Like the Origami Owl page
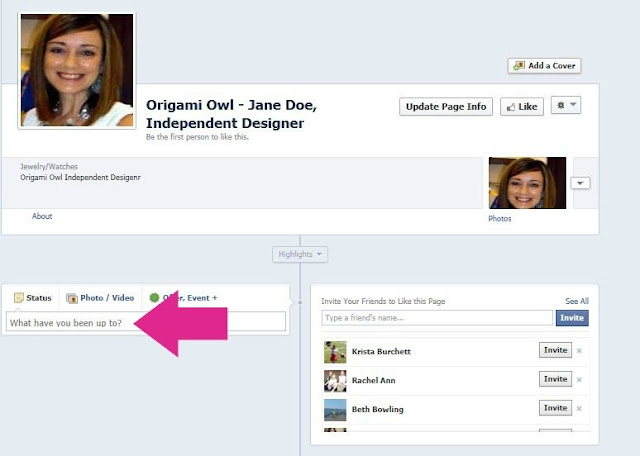Screen dimensions: 640x456 click(522, 107)
